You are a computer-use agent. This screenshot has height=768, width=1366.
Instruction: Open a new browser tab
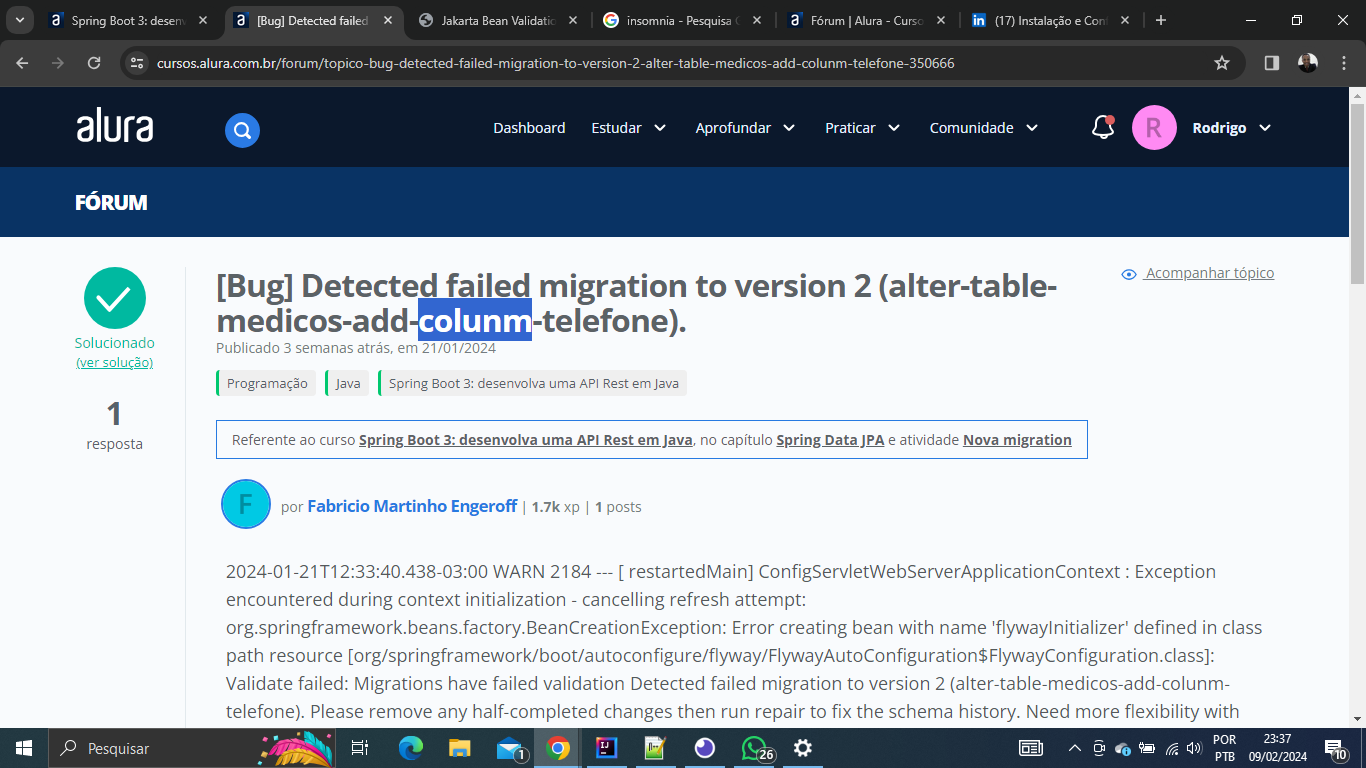coord(1161,20)
